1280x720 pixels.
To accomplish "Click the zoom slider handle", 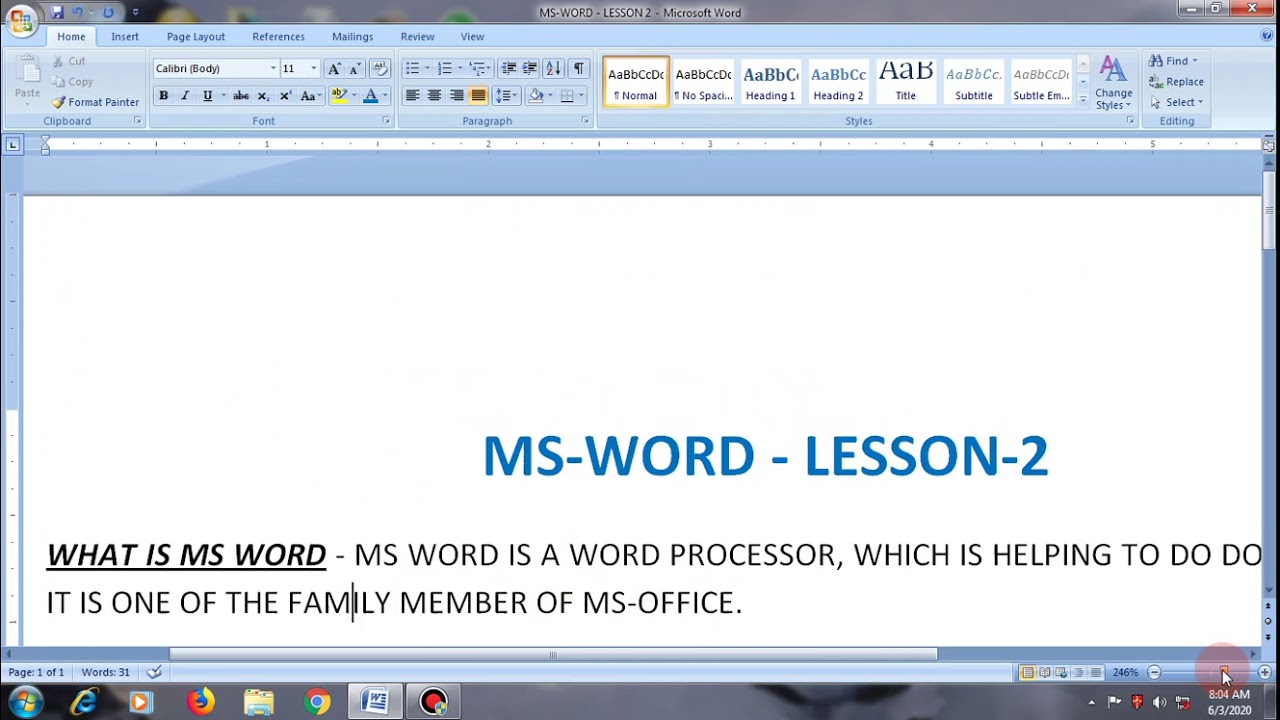I will coord(1224,672).
